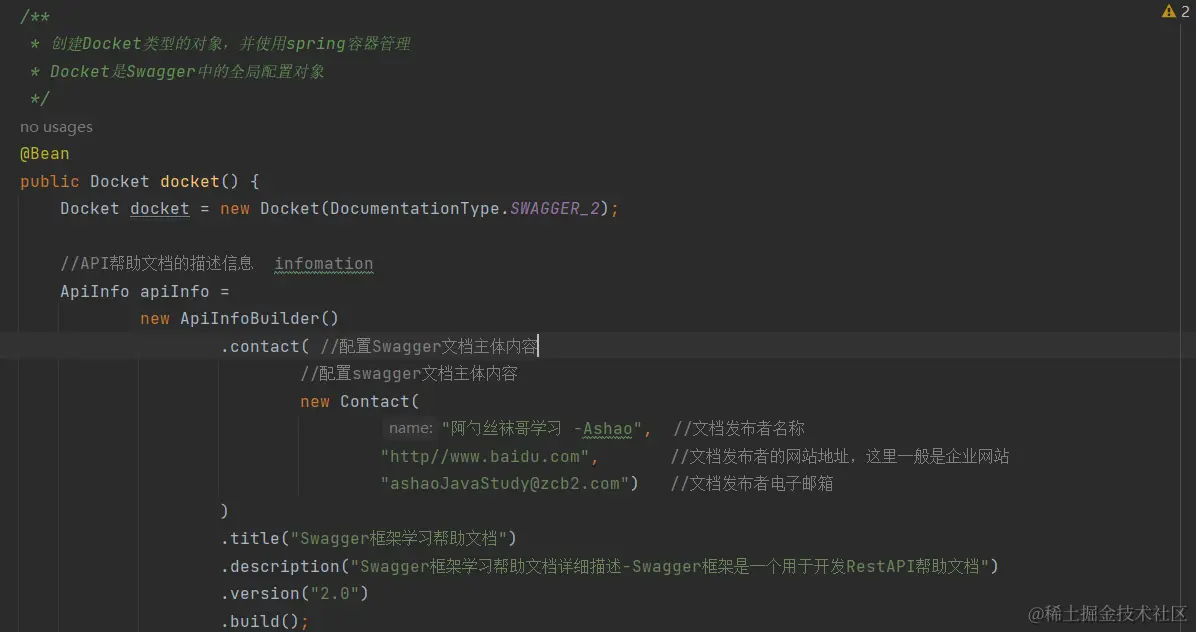Click the @Bean annotation
This screenshot has width=1196, height=632.
coord(44,154)
